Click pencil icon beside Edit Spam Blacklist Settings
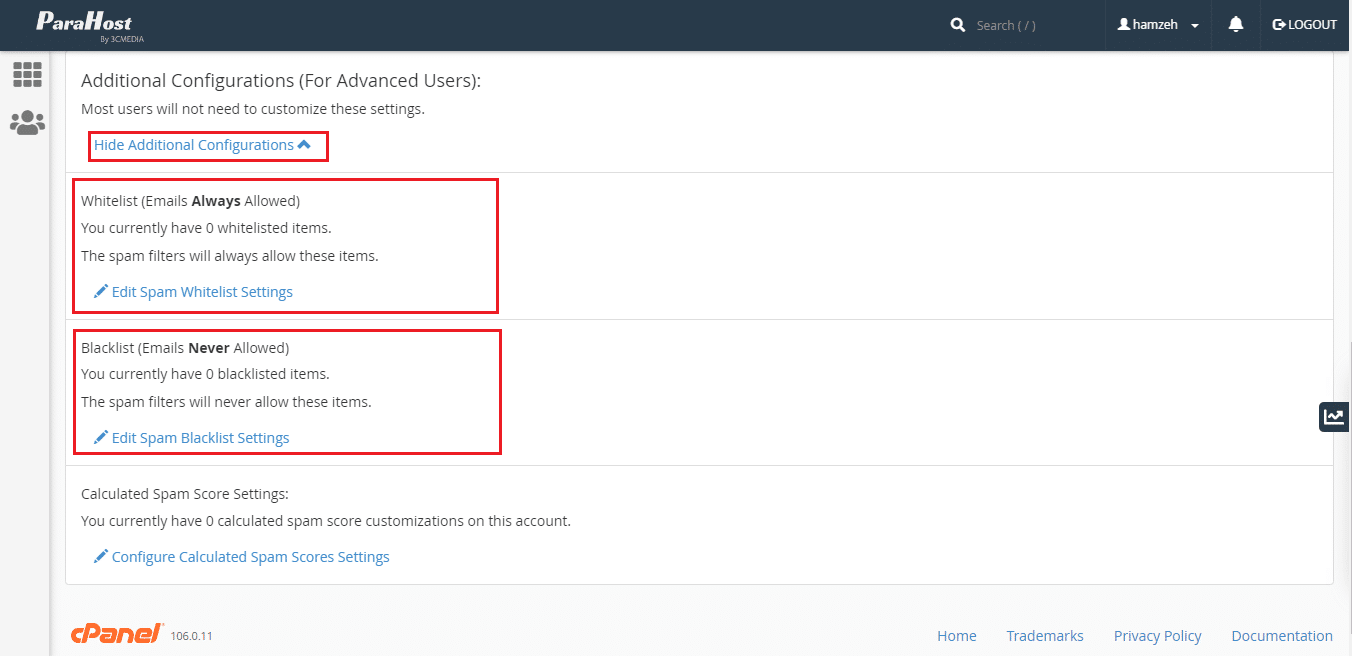The height and width of the screenshot is (656, 1352). (x=100, y=438)
